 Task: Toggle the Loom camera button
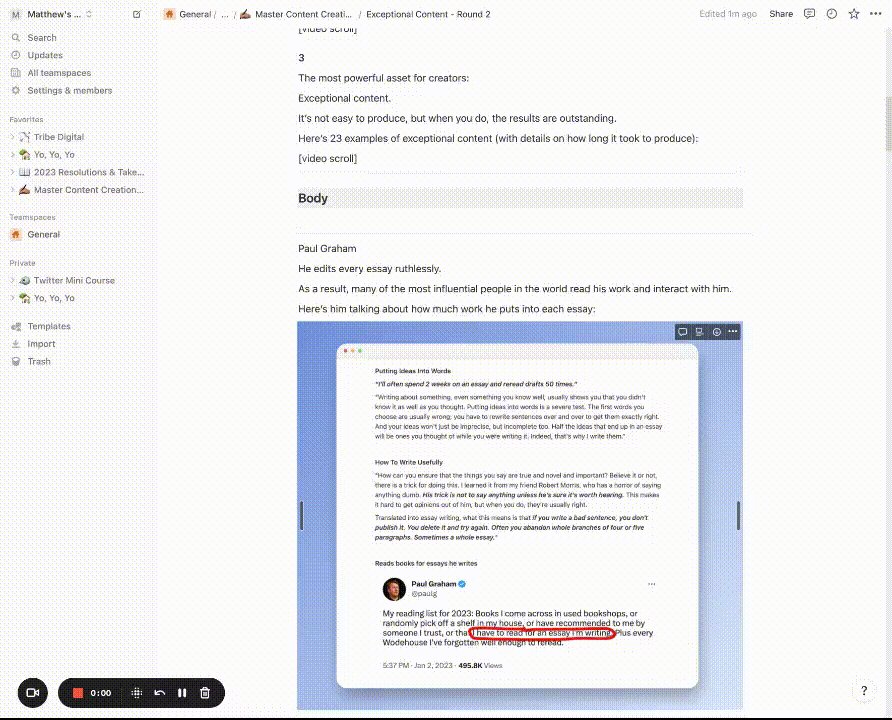tap(33, 693)
